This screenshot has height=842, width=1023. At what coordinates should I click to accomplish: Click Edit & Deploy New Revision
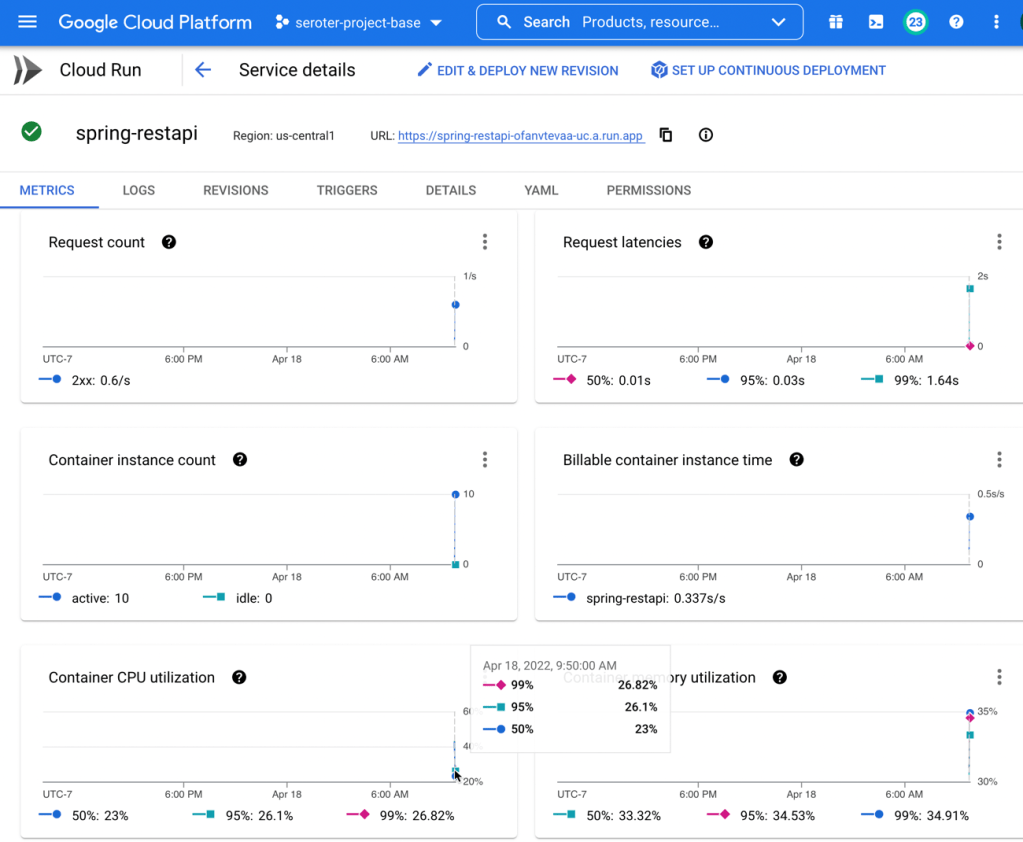pos(518,70)
